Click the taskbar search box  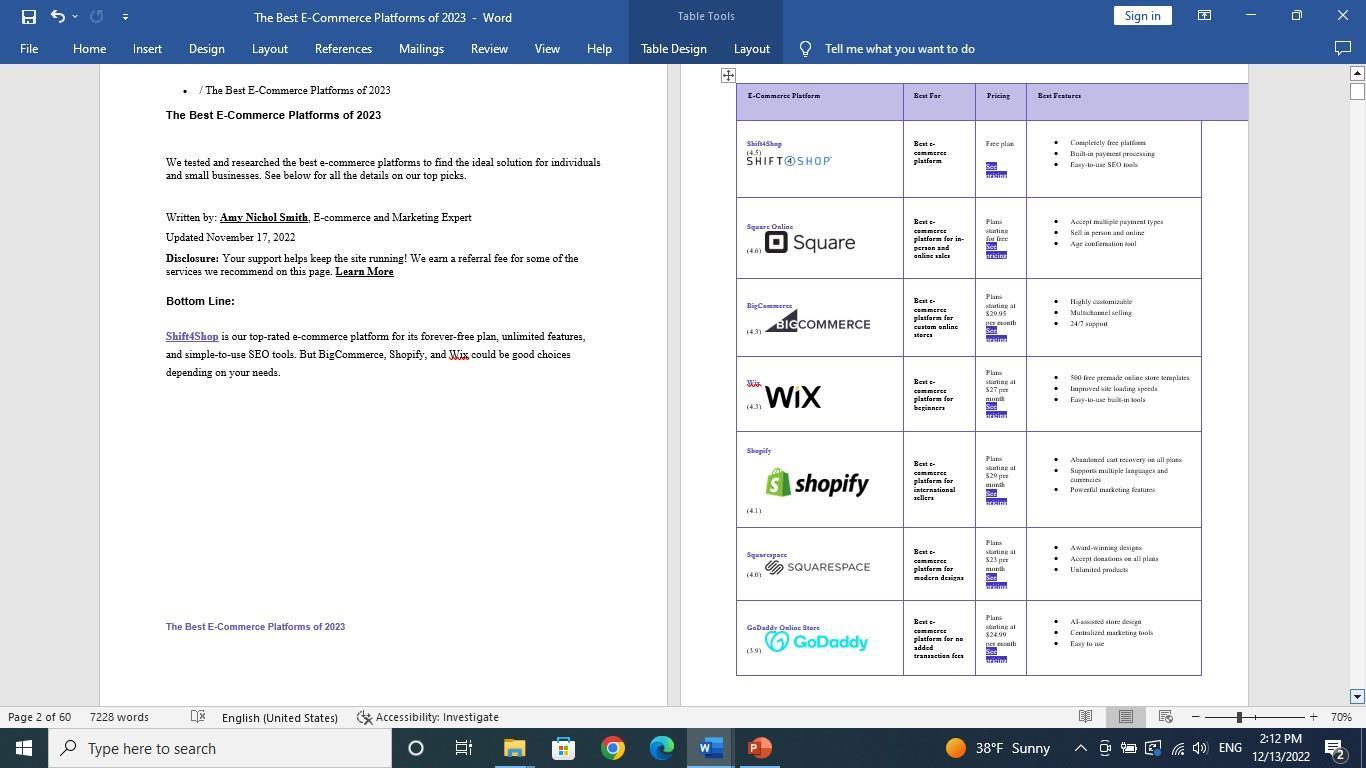[x=220, y=748]
